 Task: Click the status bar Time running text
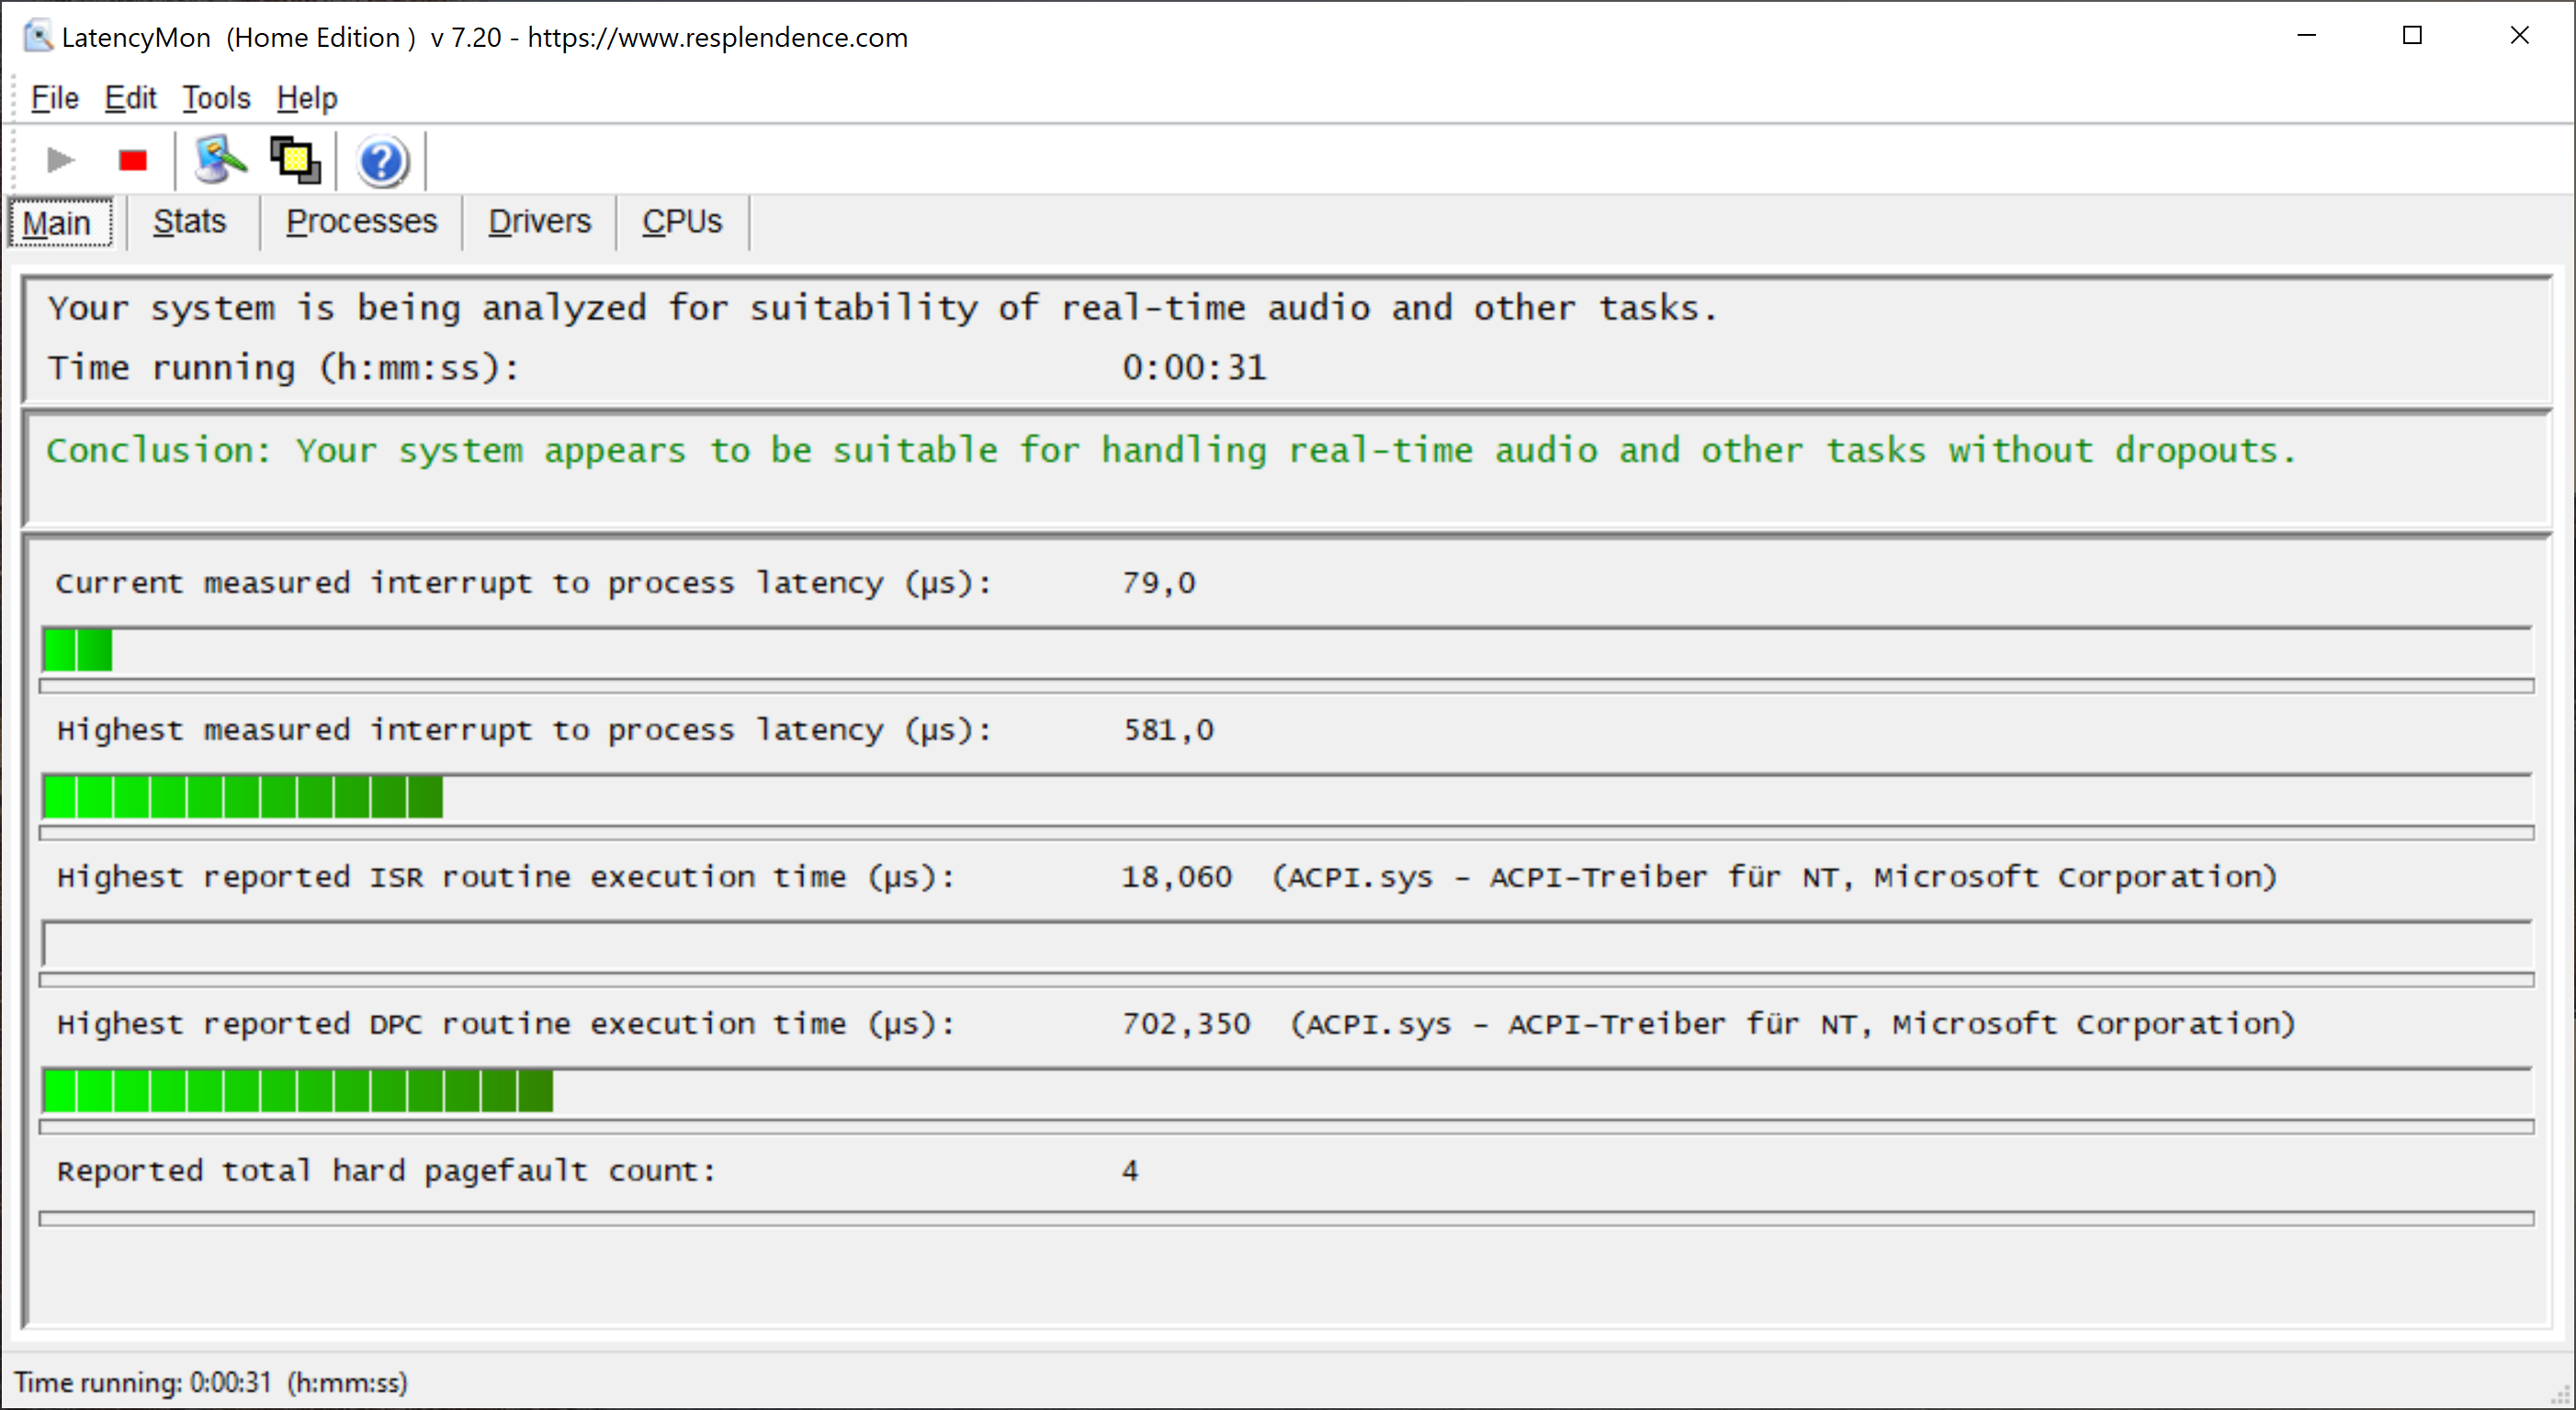click(x=210, y=1382)
